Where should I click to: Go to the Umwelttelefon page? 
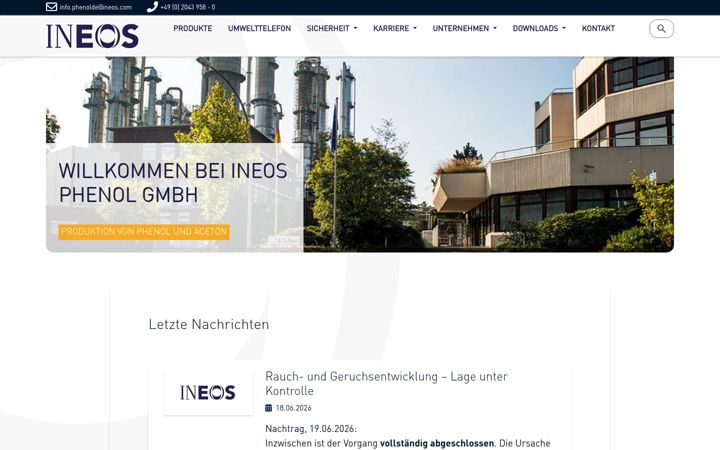pyautogui.click(x=259, y=28)
